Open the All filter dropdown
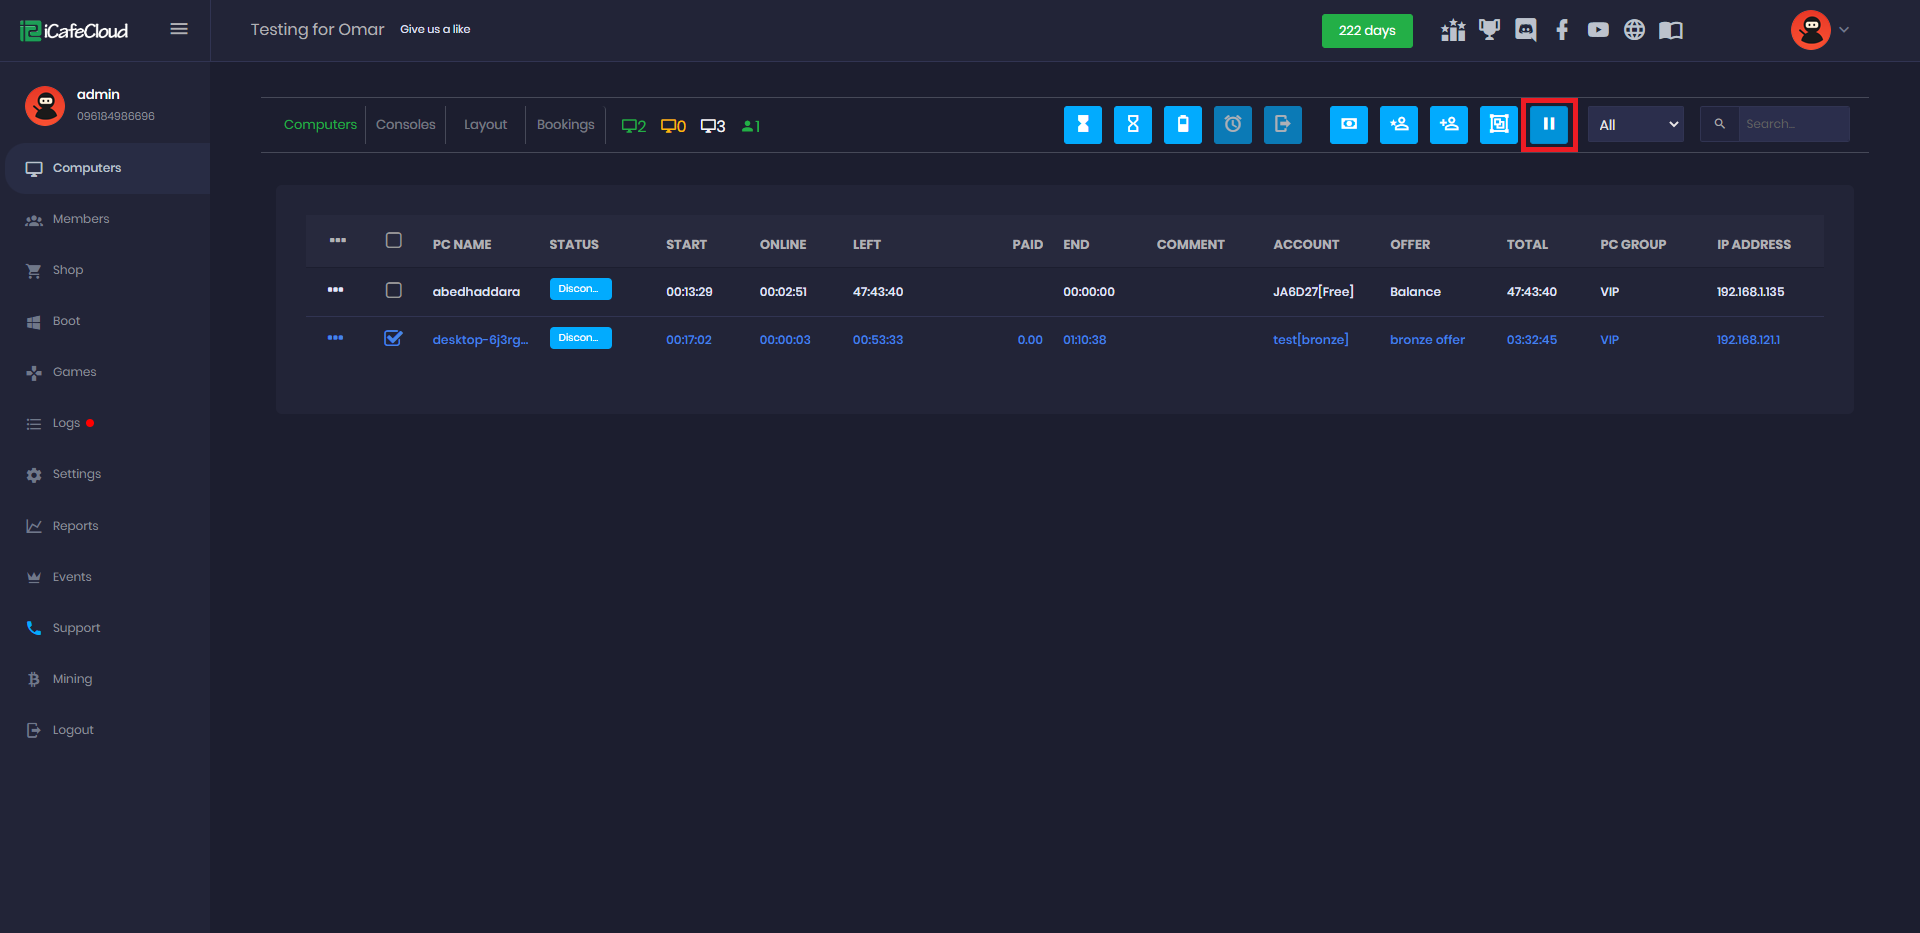Viewport: 1920px width, 933px height. (1636, 125)
